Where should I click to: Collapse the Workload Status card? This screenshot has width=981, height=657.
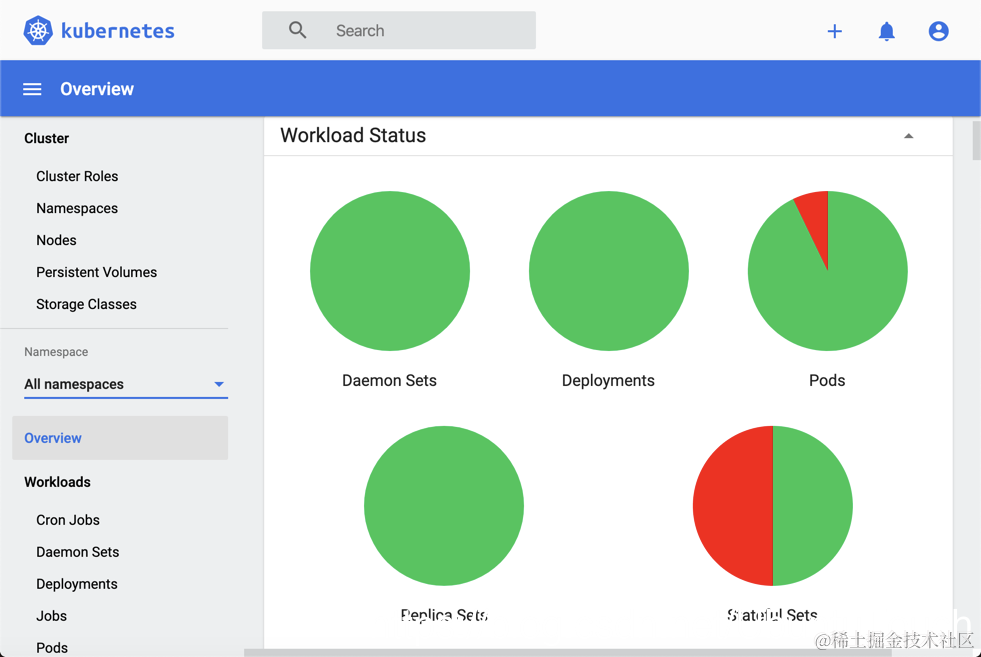point(908,136)
